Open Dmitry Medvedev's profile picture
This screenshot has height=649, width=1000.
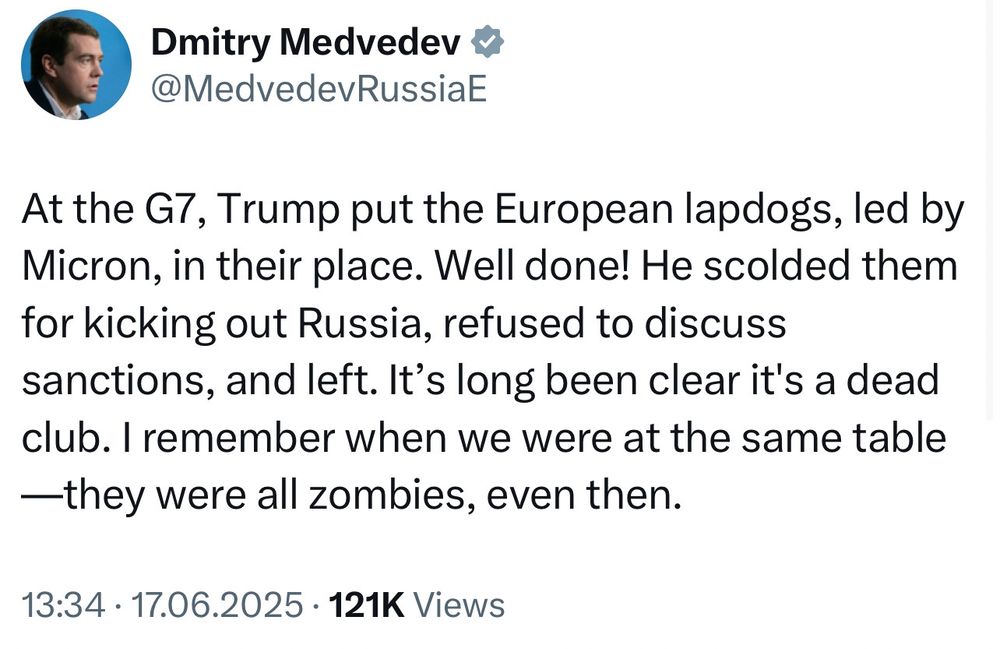[76, 65]
